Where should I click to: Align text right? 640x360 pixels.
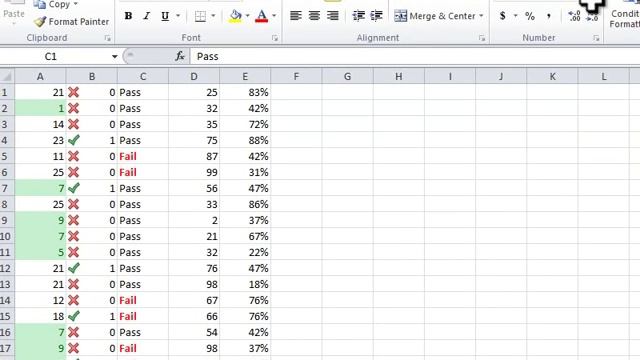tap(333, 16)
